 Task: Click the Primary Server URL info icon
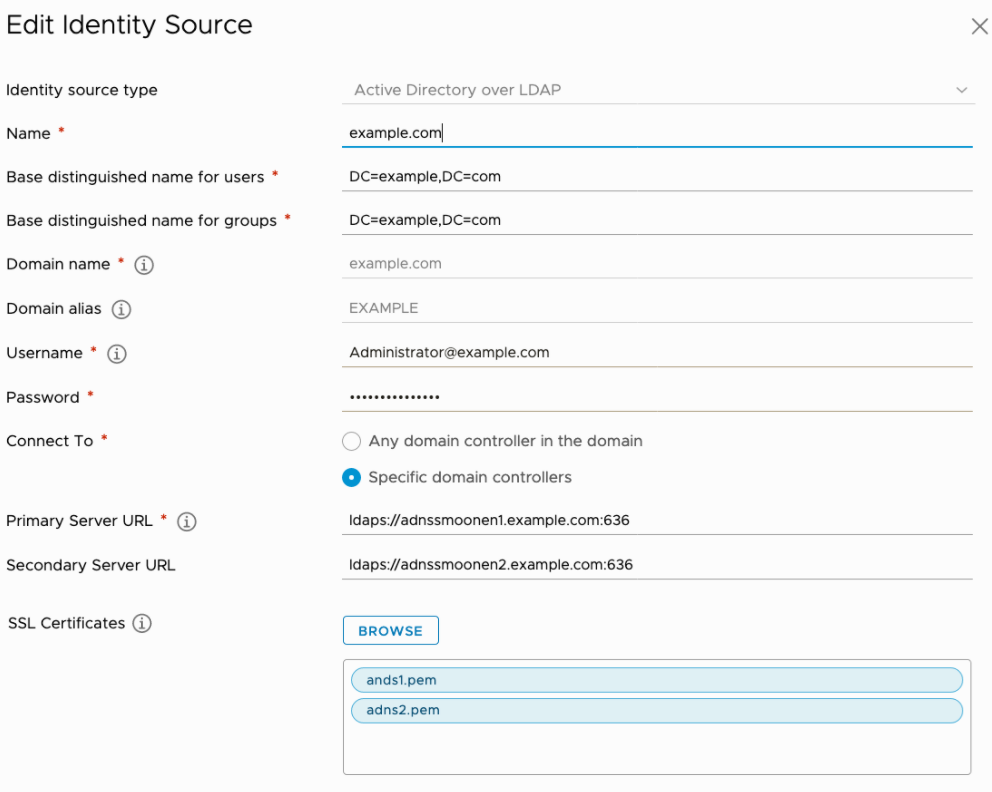(x=187, y=521)
